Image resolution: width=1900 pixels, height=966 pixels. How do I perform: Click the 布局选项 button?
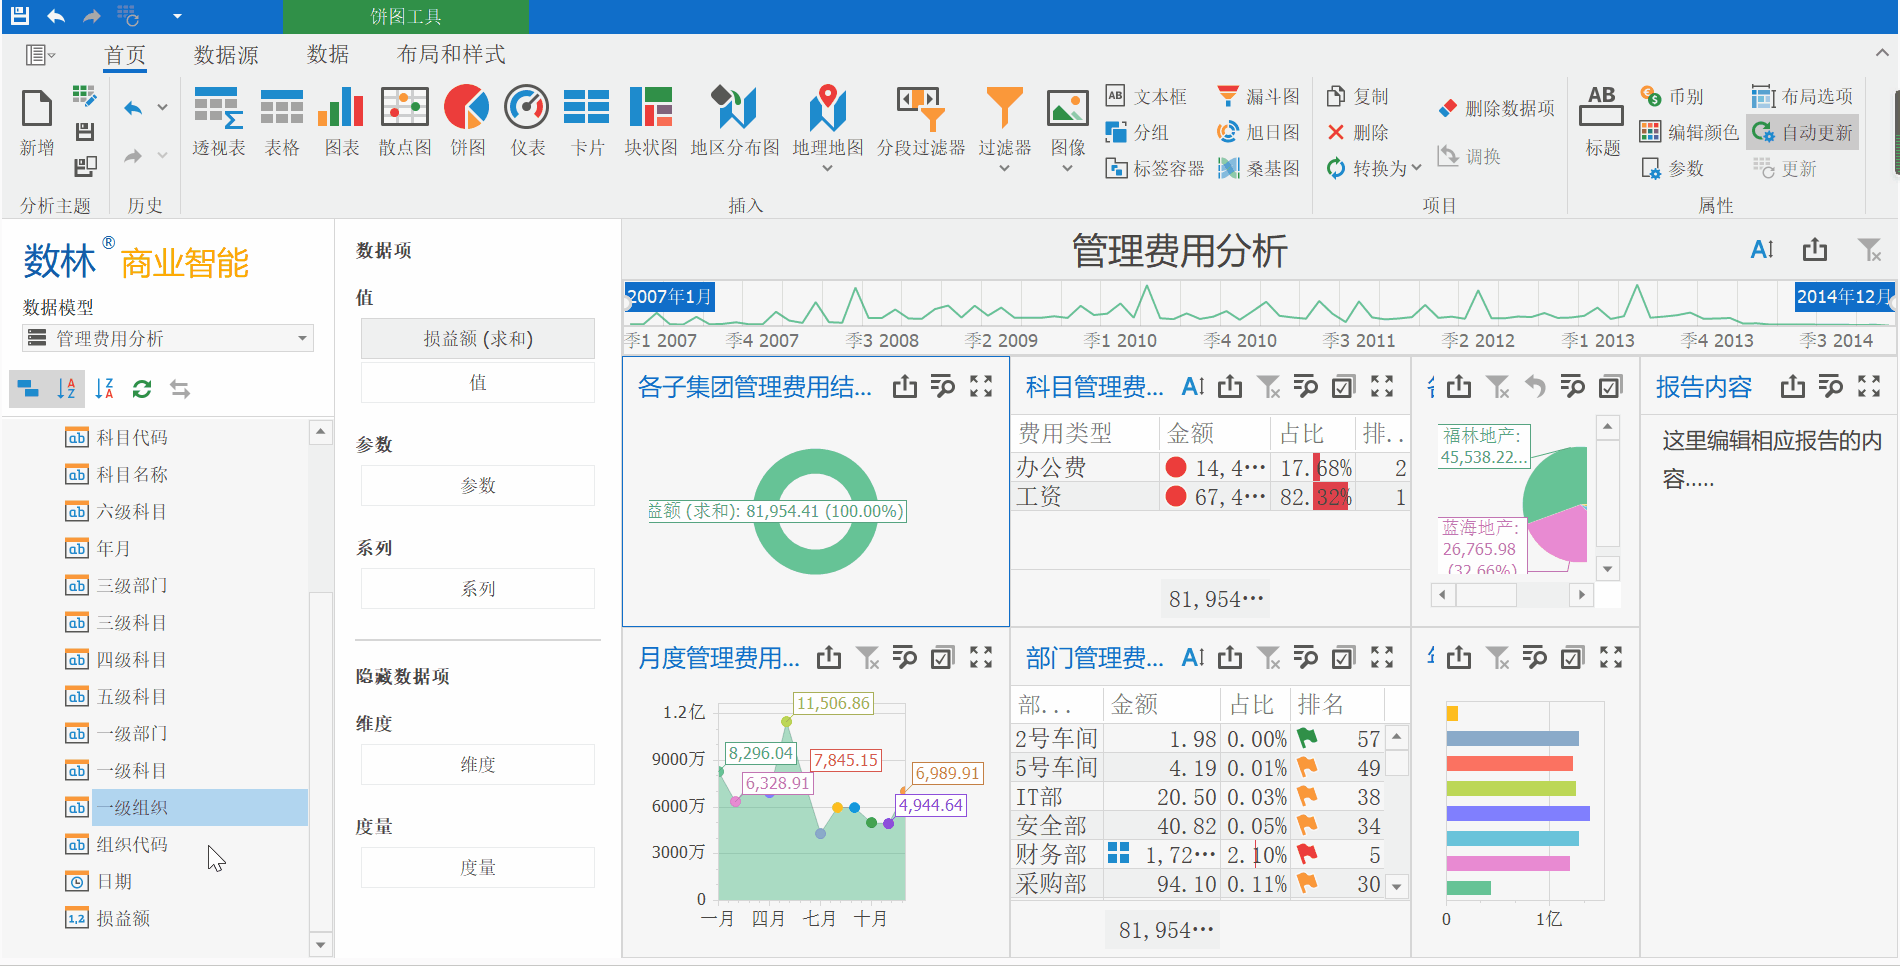(x=1803, y=96)
